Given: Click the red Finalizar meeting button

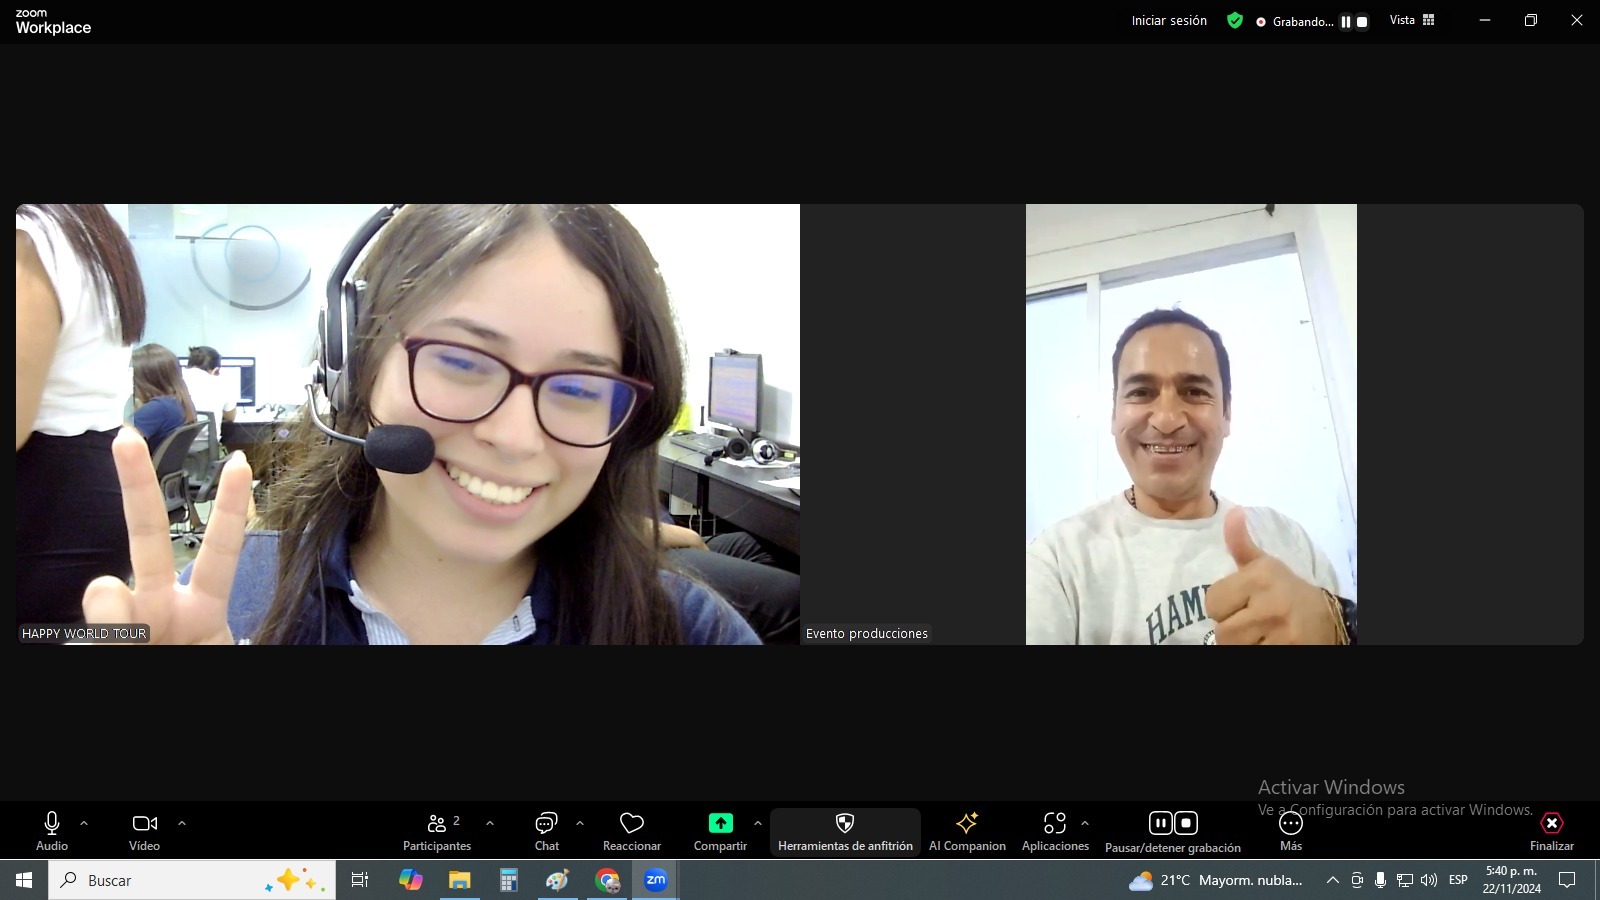Looking at the screenshot, I should 1552,831.
